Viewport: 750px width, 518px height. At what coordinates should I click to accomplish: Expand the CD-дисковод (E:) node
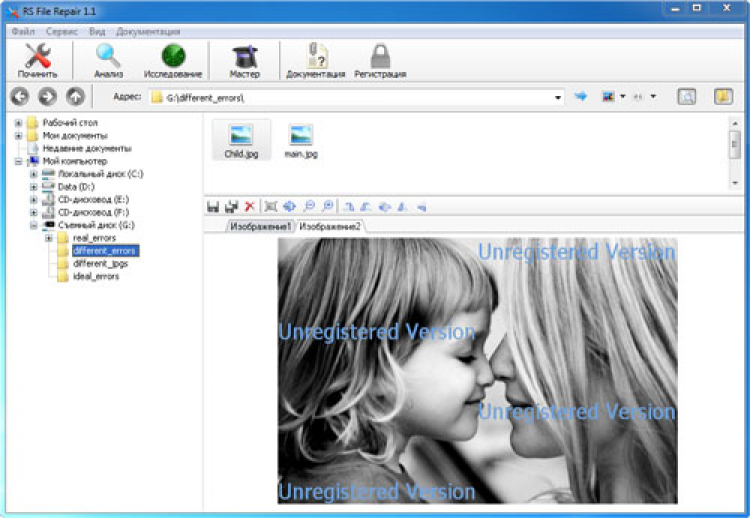point(33,200)
